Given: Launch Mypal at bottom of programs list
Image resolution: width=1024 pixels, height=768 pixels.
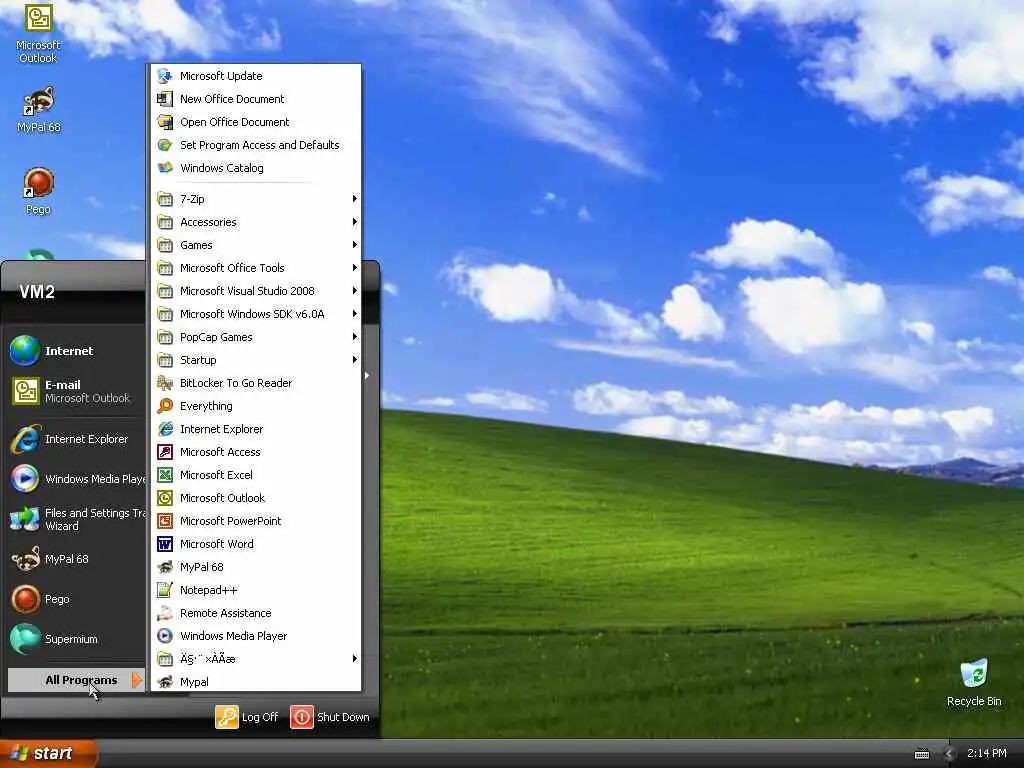Looking at the screenshot, I should pyautogui.click(x=256, y=682).
